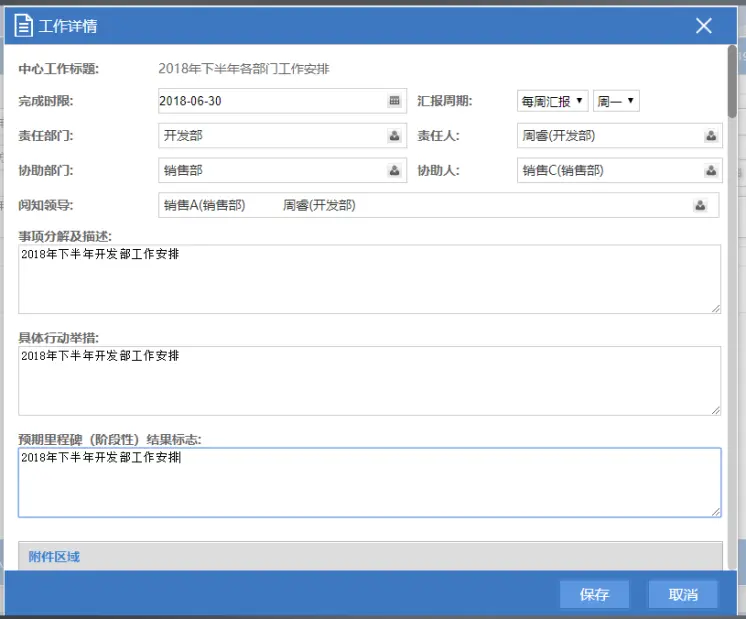Click the 汇报周期 label
The width and height of the screenshot is (746, 619).
point(444,101)
